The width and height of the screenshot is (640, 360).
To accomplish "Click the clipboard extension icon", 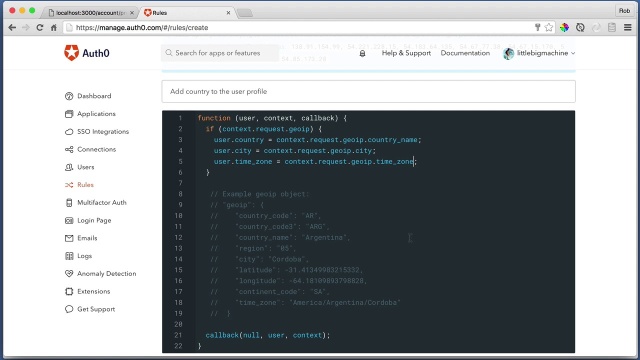I will 612,27.
